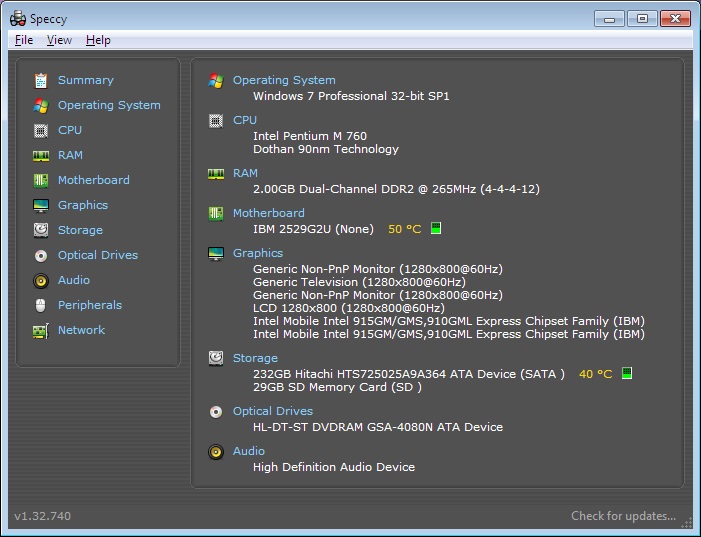
Task: Click Dothan 90nm Technology text
Action: (326, 149)
